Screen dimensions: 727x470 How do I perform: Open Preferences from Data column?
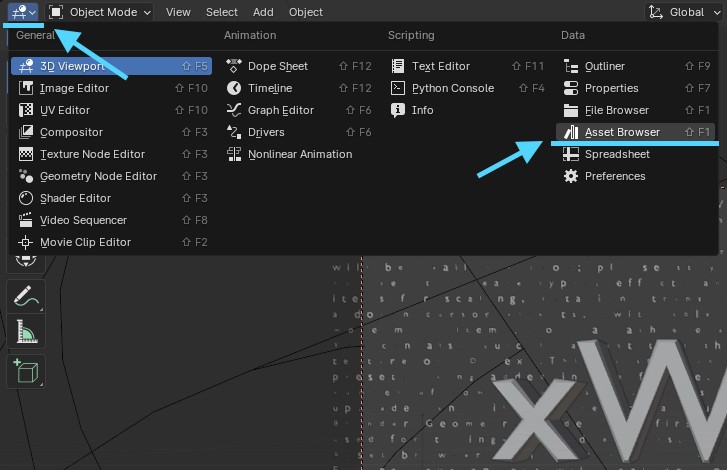(614, 176)
